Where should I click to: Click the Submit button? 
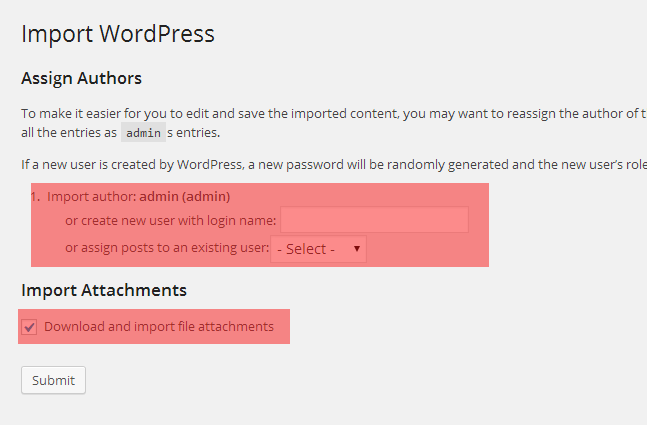[x=53, y=380]
